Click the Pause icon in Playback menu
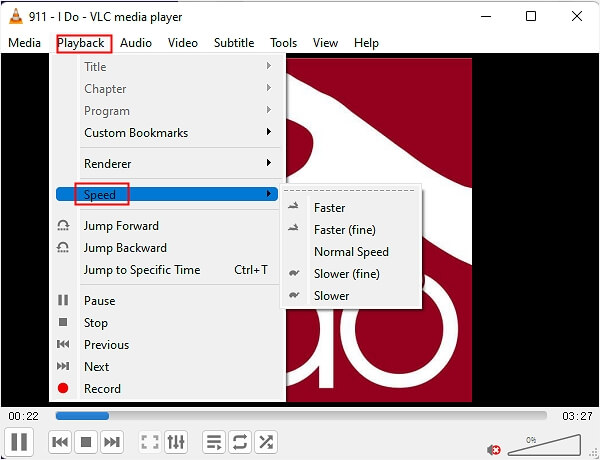This screenshot has width=600, height=460. pyautogui.click(x=63, y=300)
